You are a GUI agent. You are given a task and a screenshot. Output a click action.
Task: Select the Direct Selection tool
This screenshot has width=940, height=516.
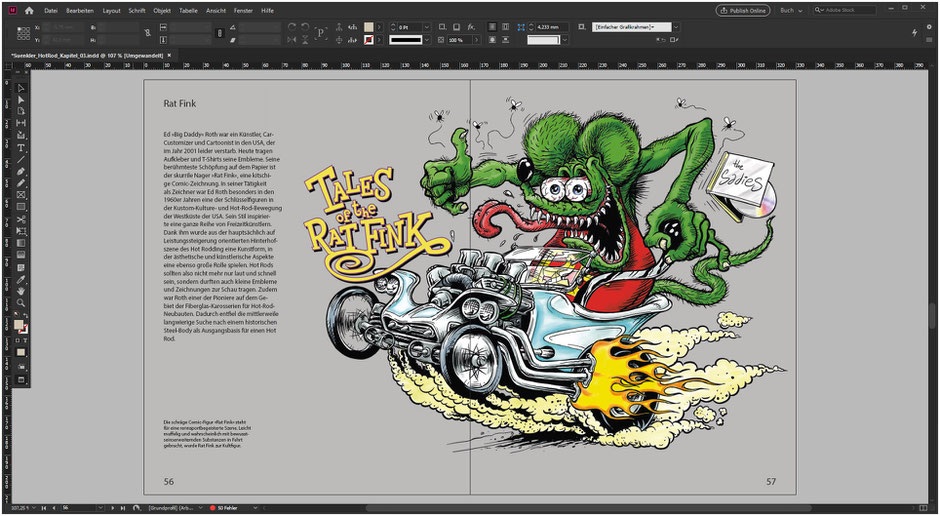[x=21, y=100]
